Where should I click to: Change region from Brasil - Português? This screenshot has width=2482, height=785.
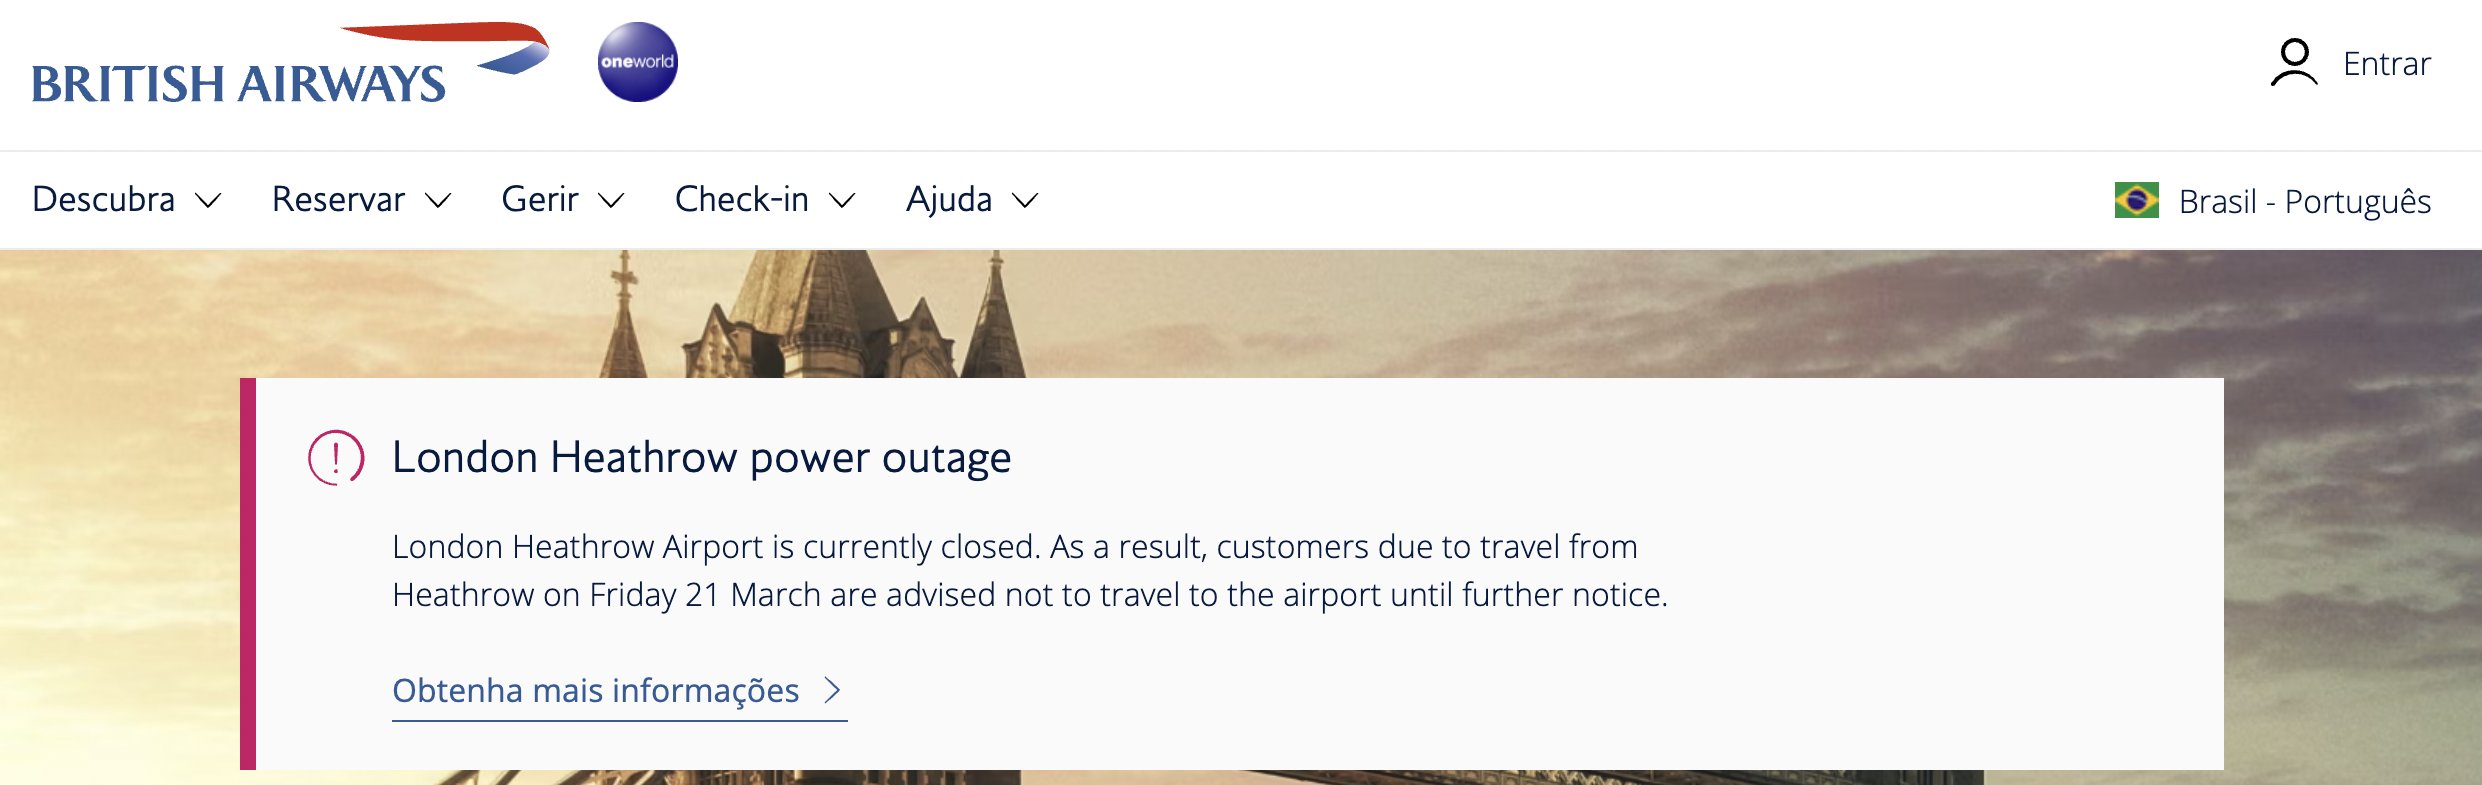2272,201
